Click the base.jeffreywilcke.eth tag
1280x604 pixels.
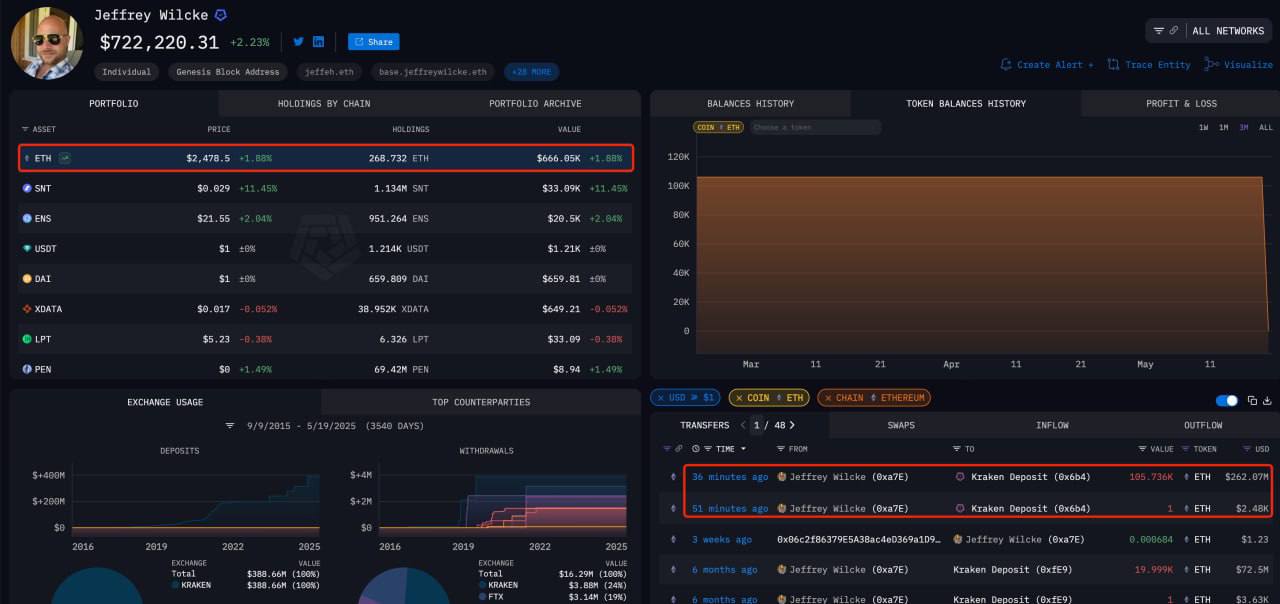[434, 72]
